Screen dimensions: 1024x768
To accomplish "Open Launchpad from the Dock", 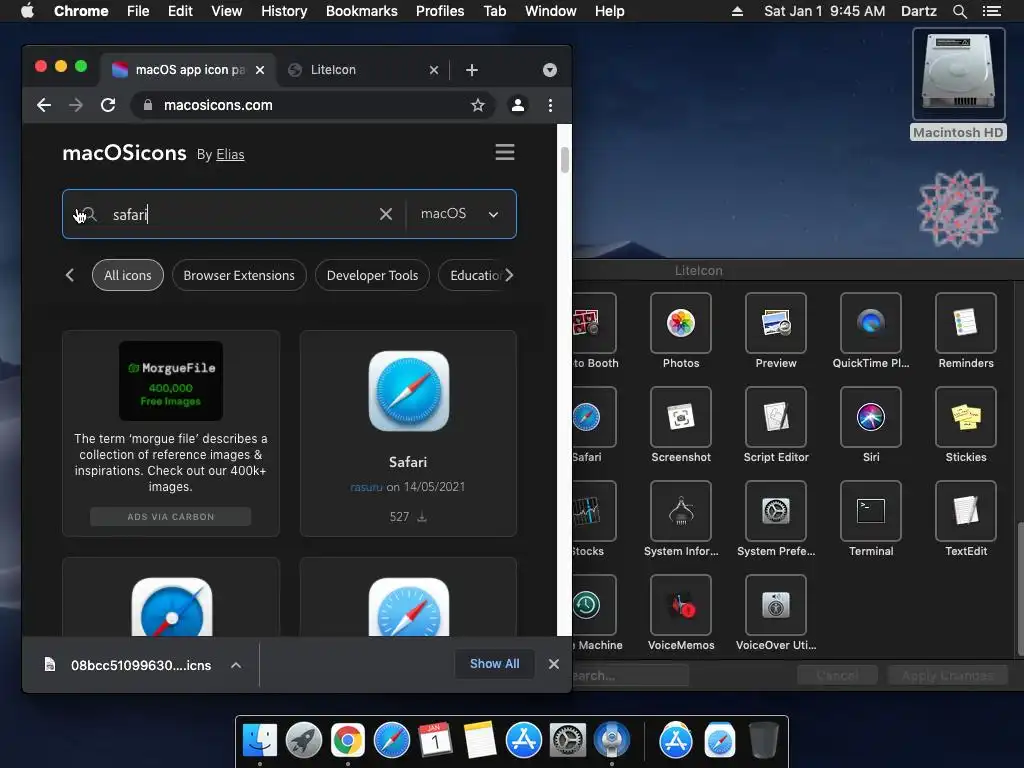I will tap(304, 740).
